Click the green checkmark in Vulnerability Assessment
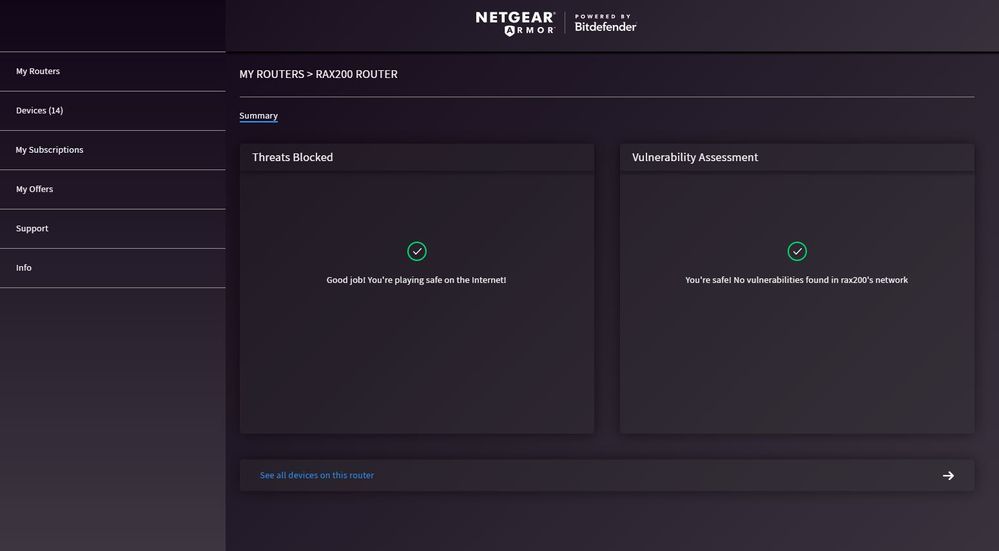 (797, 251)
